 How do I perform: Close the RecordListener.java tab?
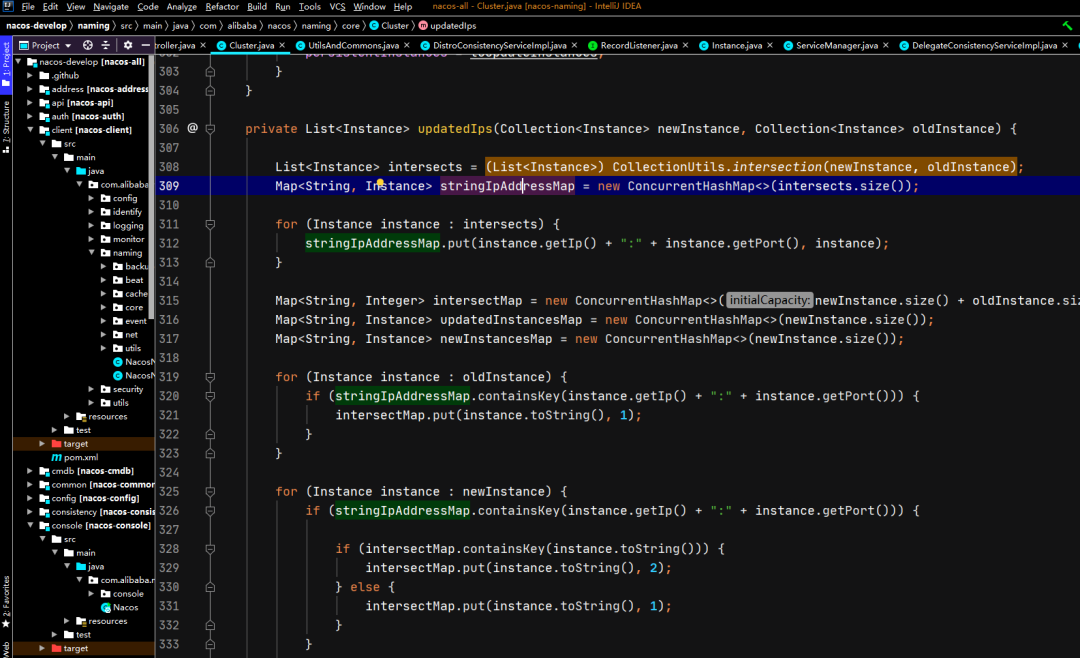click(685, 45)
